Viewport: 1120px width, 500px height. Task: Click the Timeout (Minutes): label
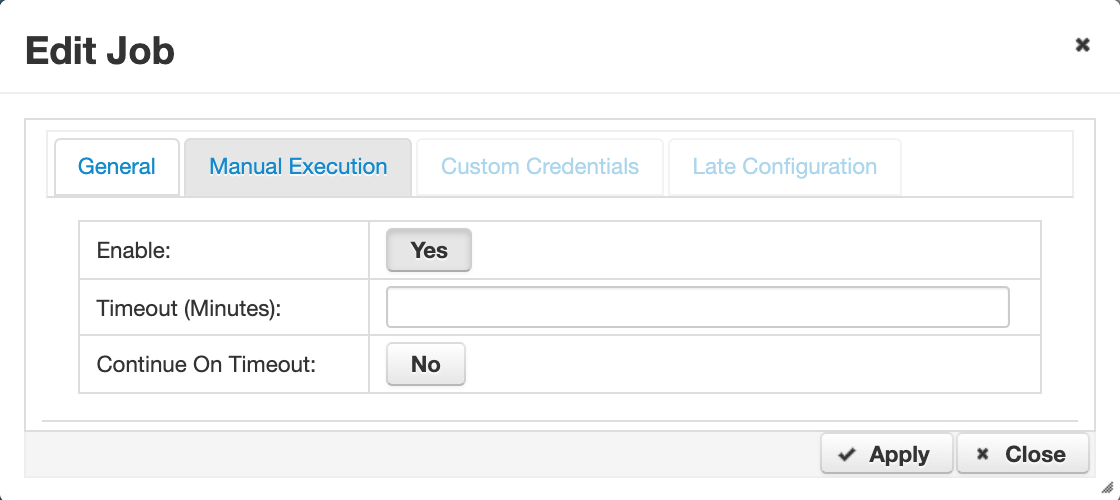189,308
